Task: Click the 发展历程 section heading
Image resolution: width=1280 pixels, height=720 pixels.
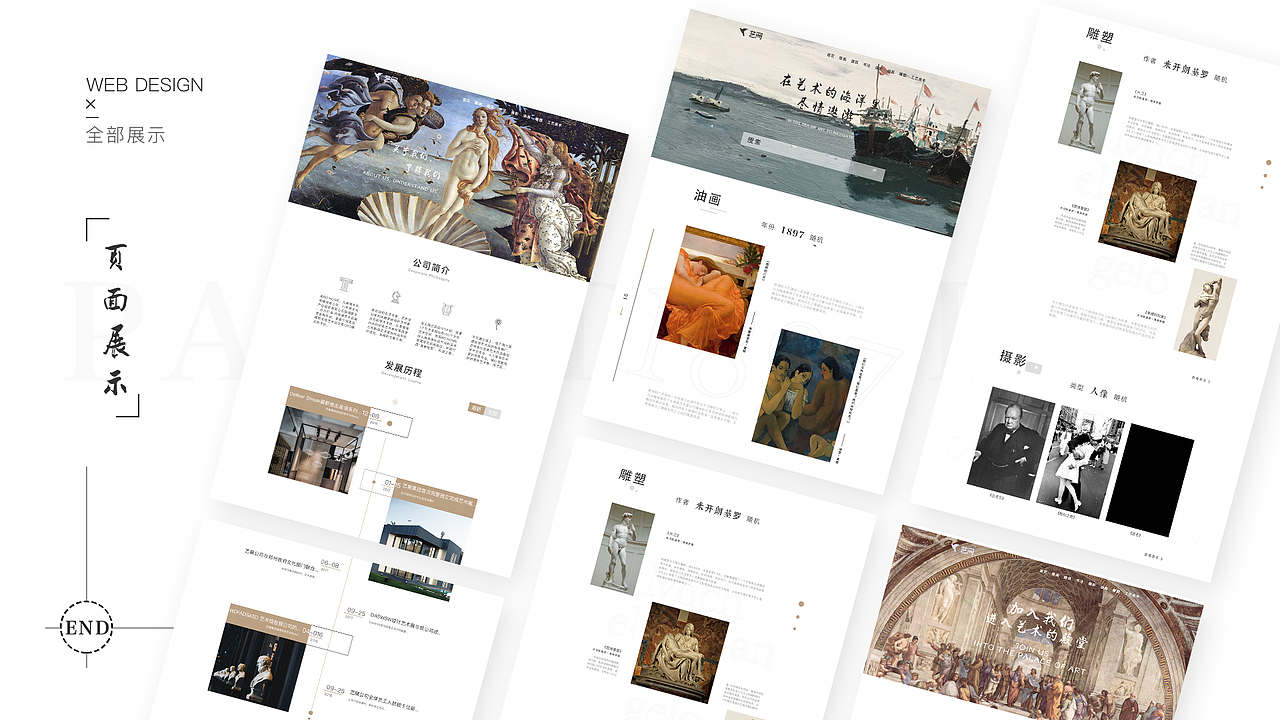Action: [404, 368]
